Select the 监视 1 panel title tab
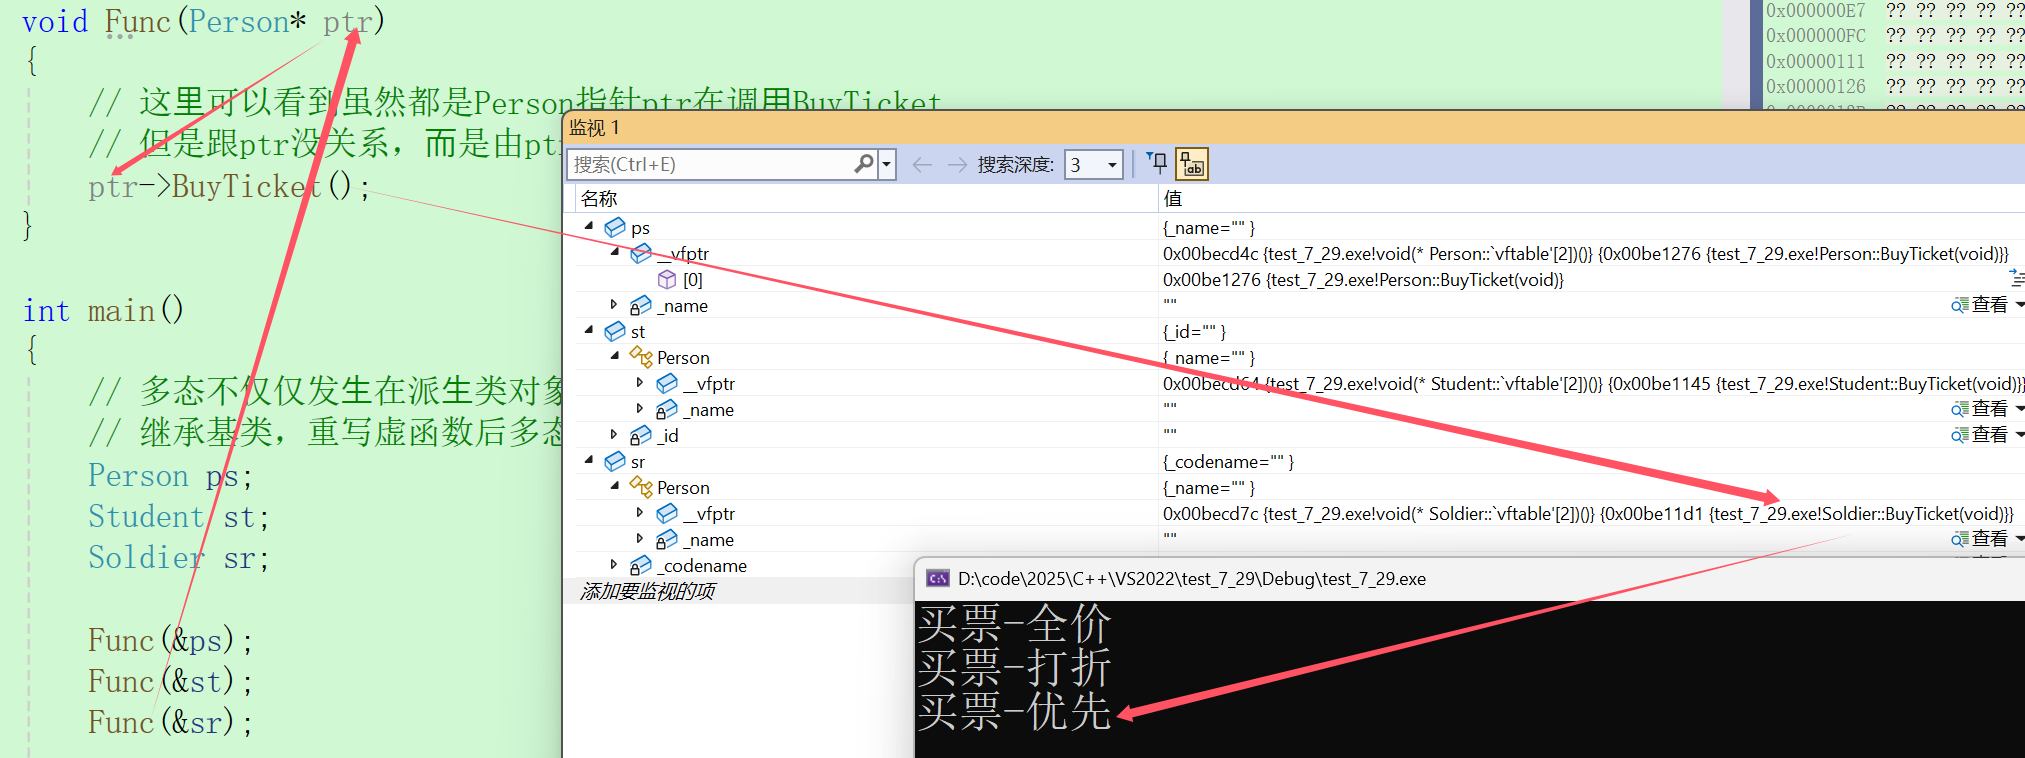This screenshot has height=758, width=2025. [594, 128]
